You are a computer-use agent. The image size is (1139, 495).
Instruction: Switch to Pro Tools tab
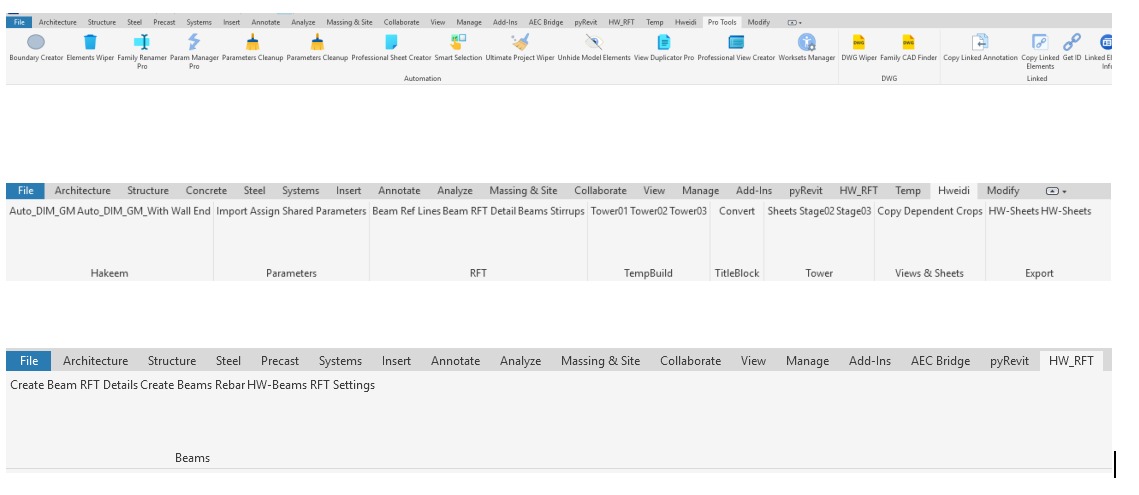pyautogui.click(x=722, y=23)
